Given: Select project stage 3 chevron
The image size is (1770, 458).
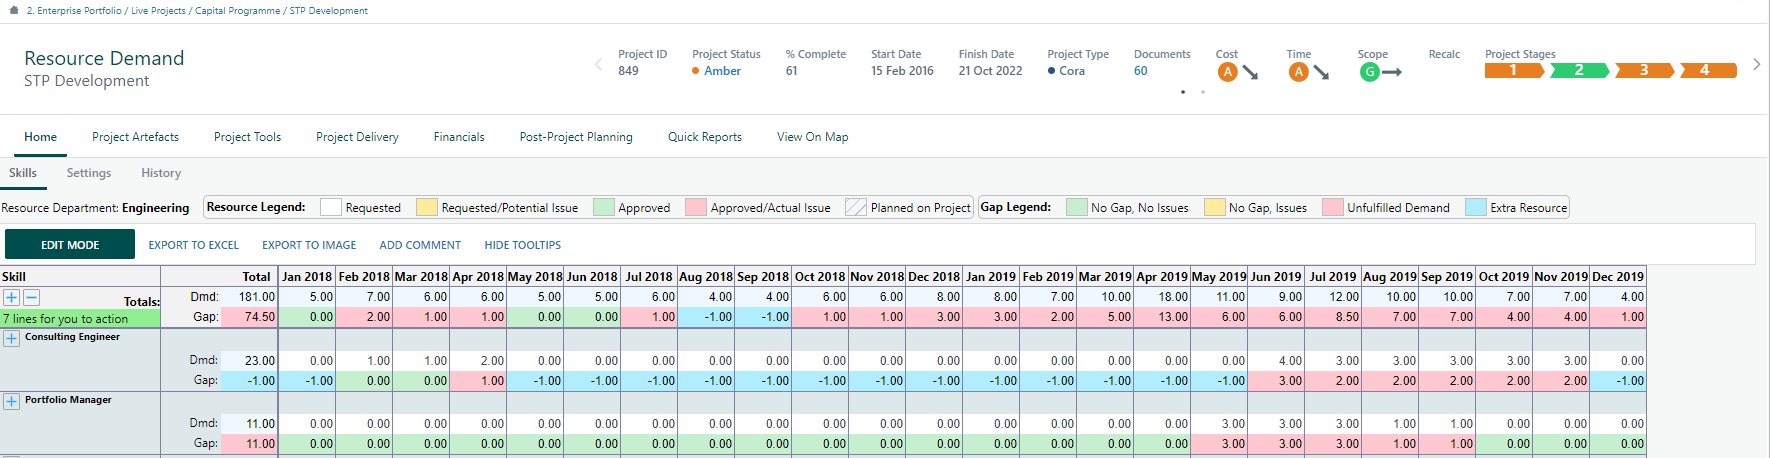Looking at the screenshot, I should point(1644,70).
